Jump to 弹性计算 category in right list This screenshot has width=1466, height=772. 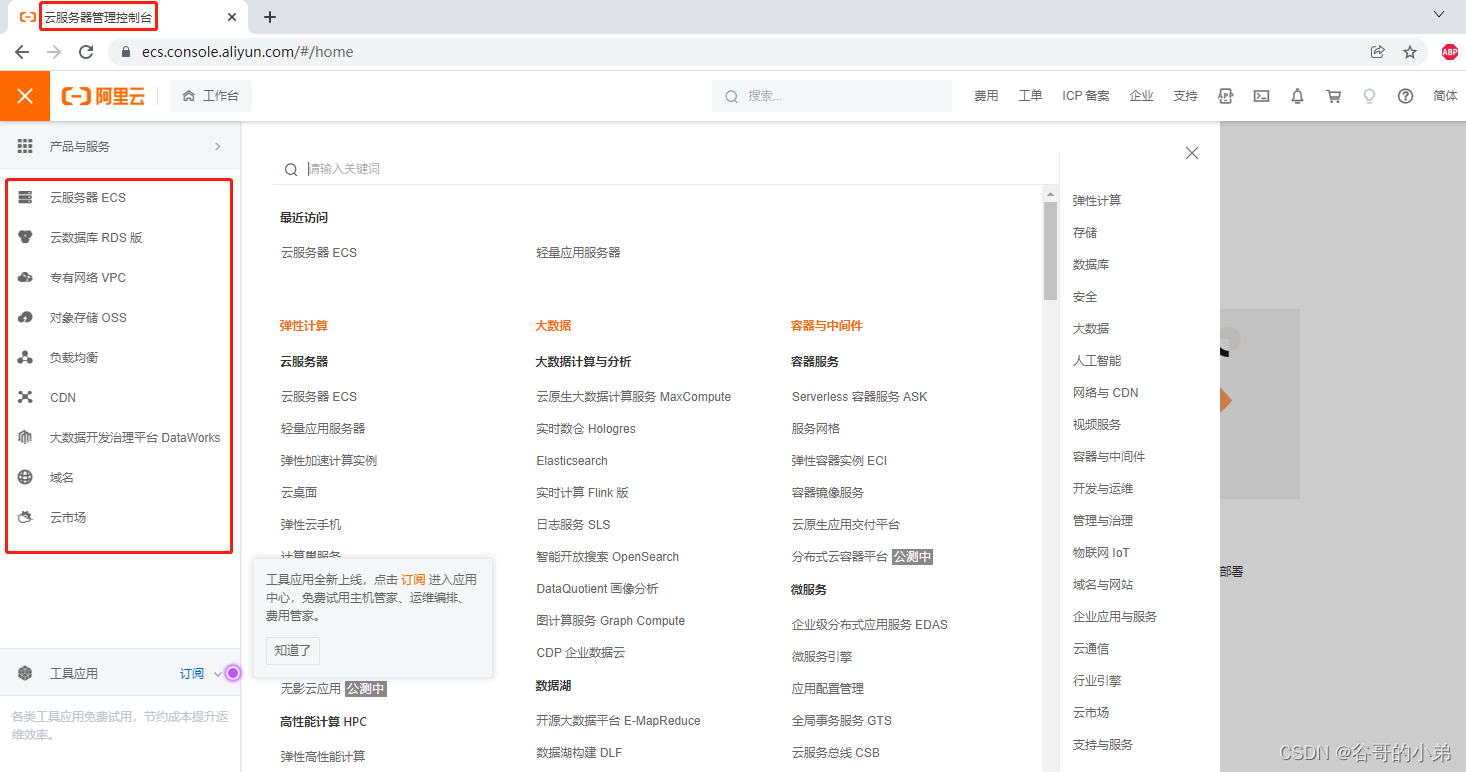[x=1097, y=200]
